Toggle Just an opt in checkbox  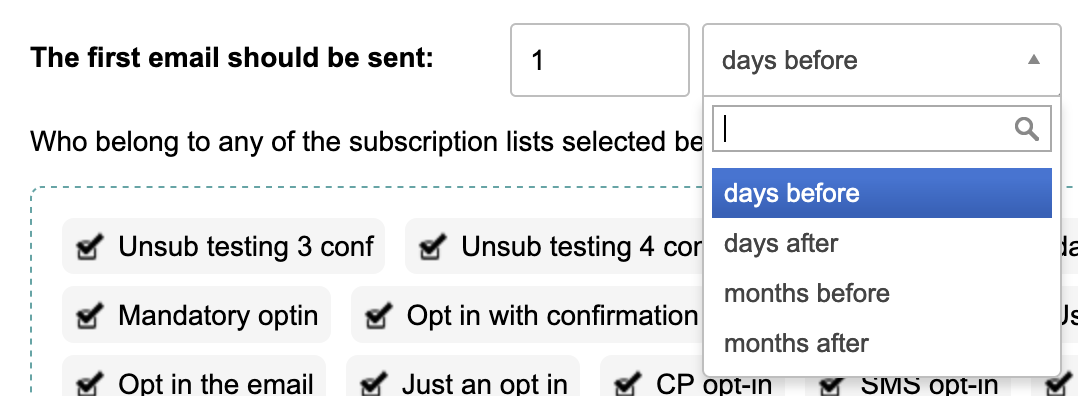coord(374,384)
